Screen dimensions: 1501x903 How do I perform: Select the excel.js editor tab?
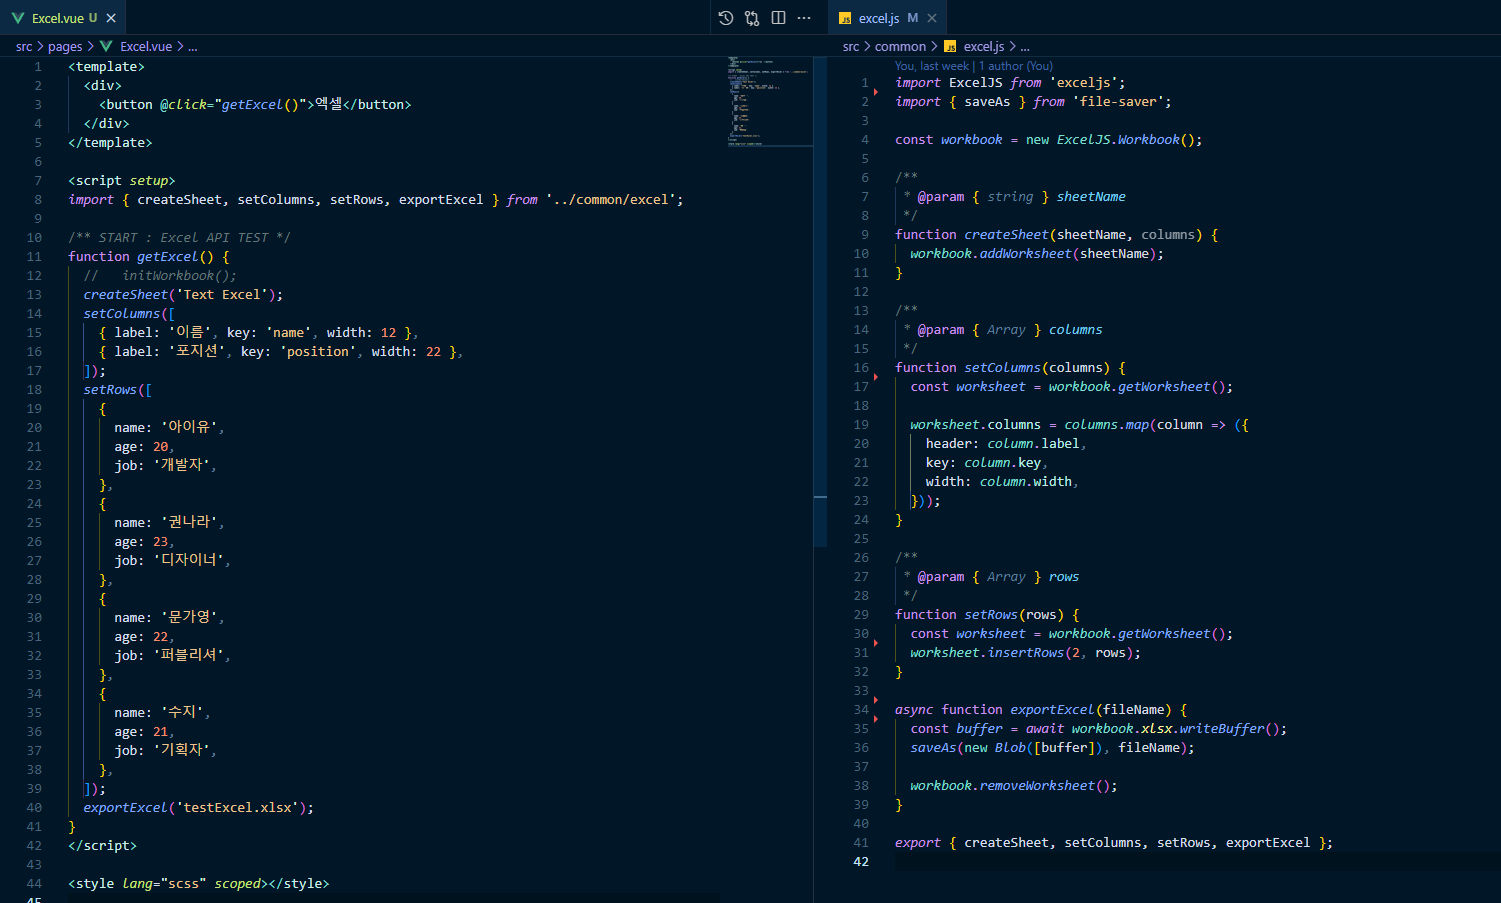tap(887, 18)
